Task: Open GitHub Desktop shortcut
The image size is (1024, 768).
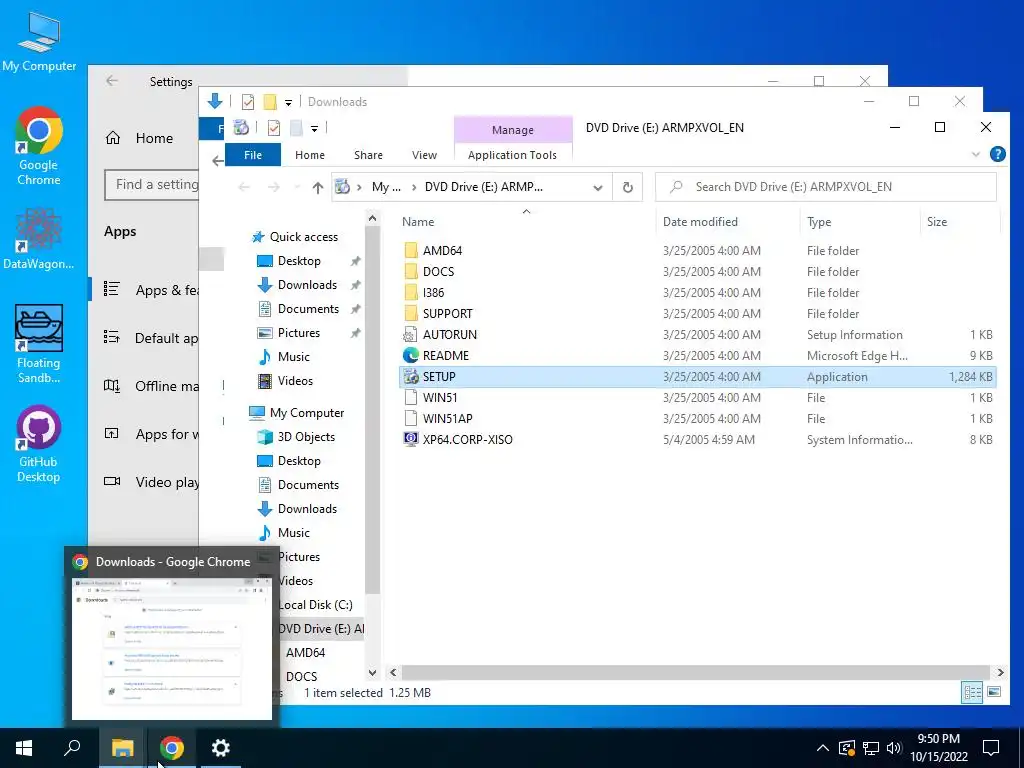Action: [39, 444]
